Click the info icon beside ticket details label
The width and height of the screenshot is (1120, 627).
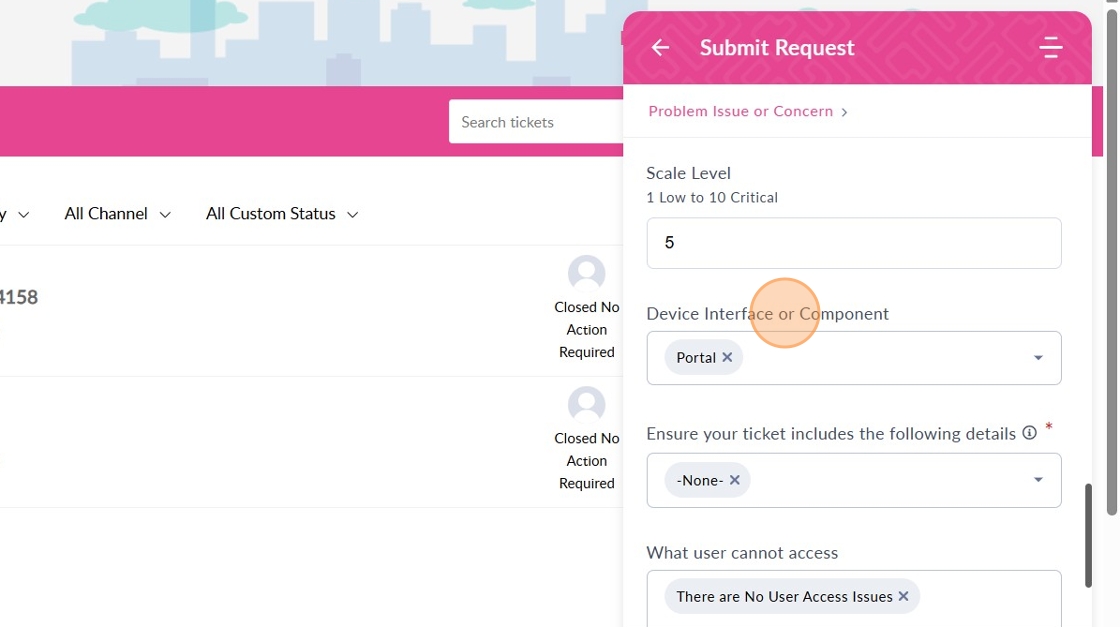1029,433
